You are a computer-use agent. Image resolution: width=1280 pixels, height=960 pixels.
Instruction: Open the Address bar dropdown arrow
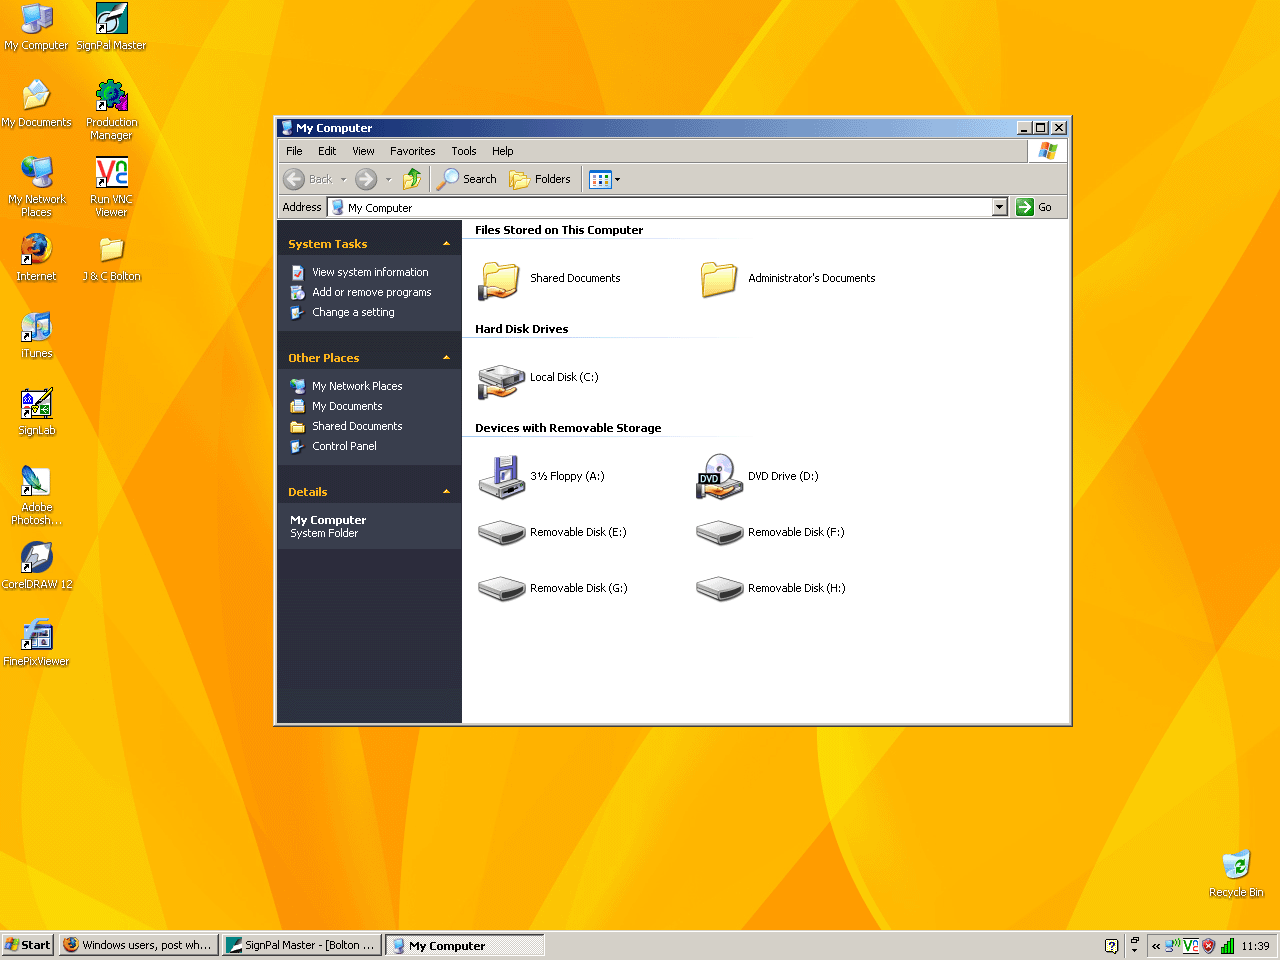(999, 207)
